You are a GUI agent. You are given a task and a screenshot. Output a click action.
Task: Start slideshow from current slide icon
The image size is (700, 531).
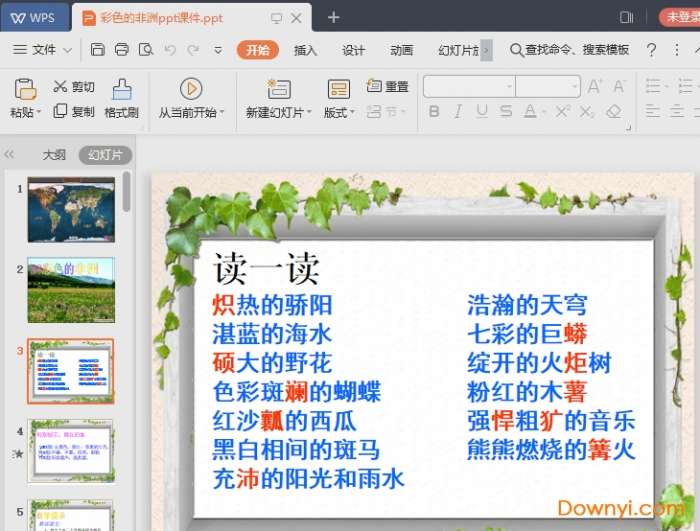pyautogui.click(x=190, y=89)
